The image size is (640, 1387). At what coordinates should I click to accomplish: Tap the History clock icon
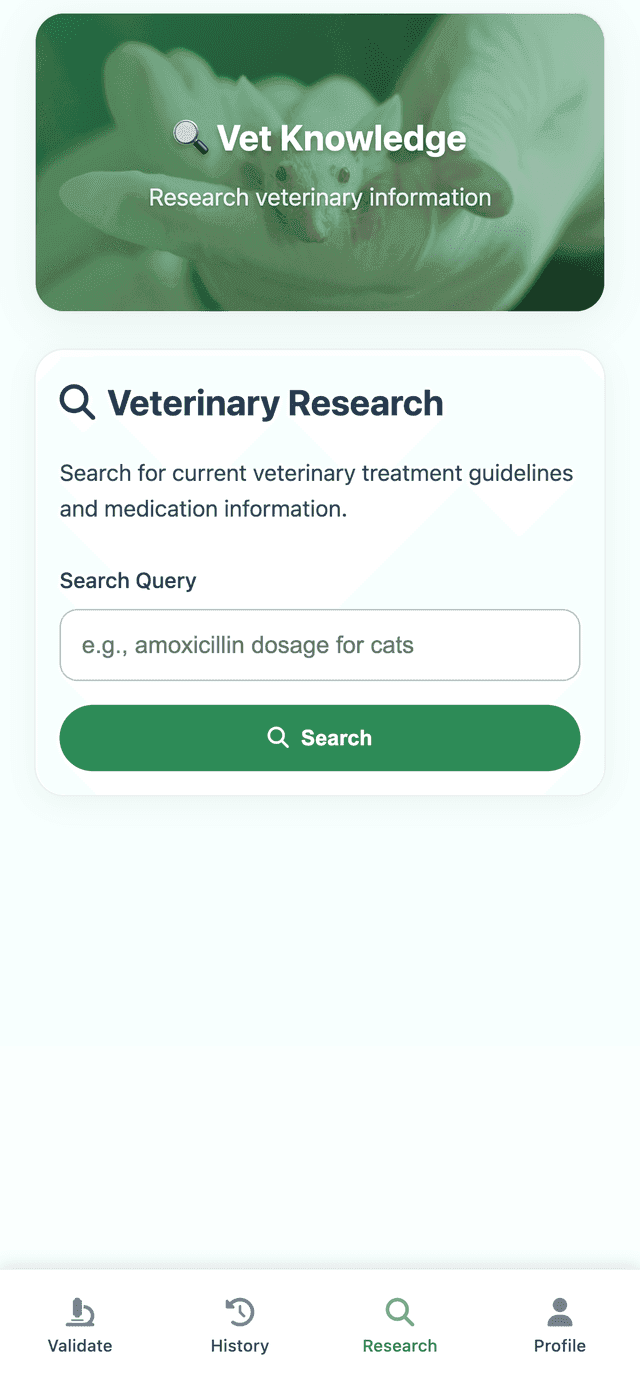pyautogui.click(x=240, y=1312)
